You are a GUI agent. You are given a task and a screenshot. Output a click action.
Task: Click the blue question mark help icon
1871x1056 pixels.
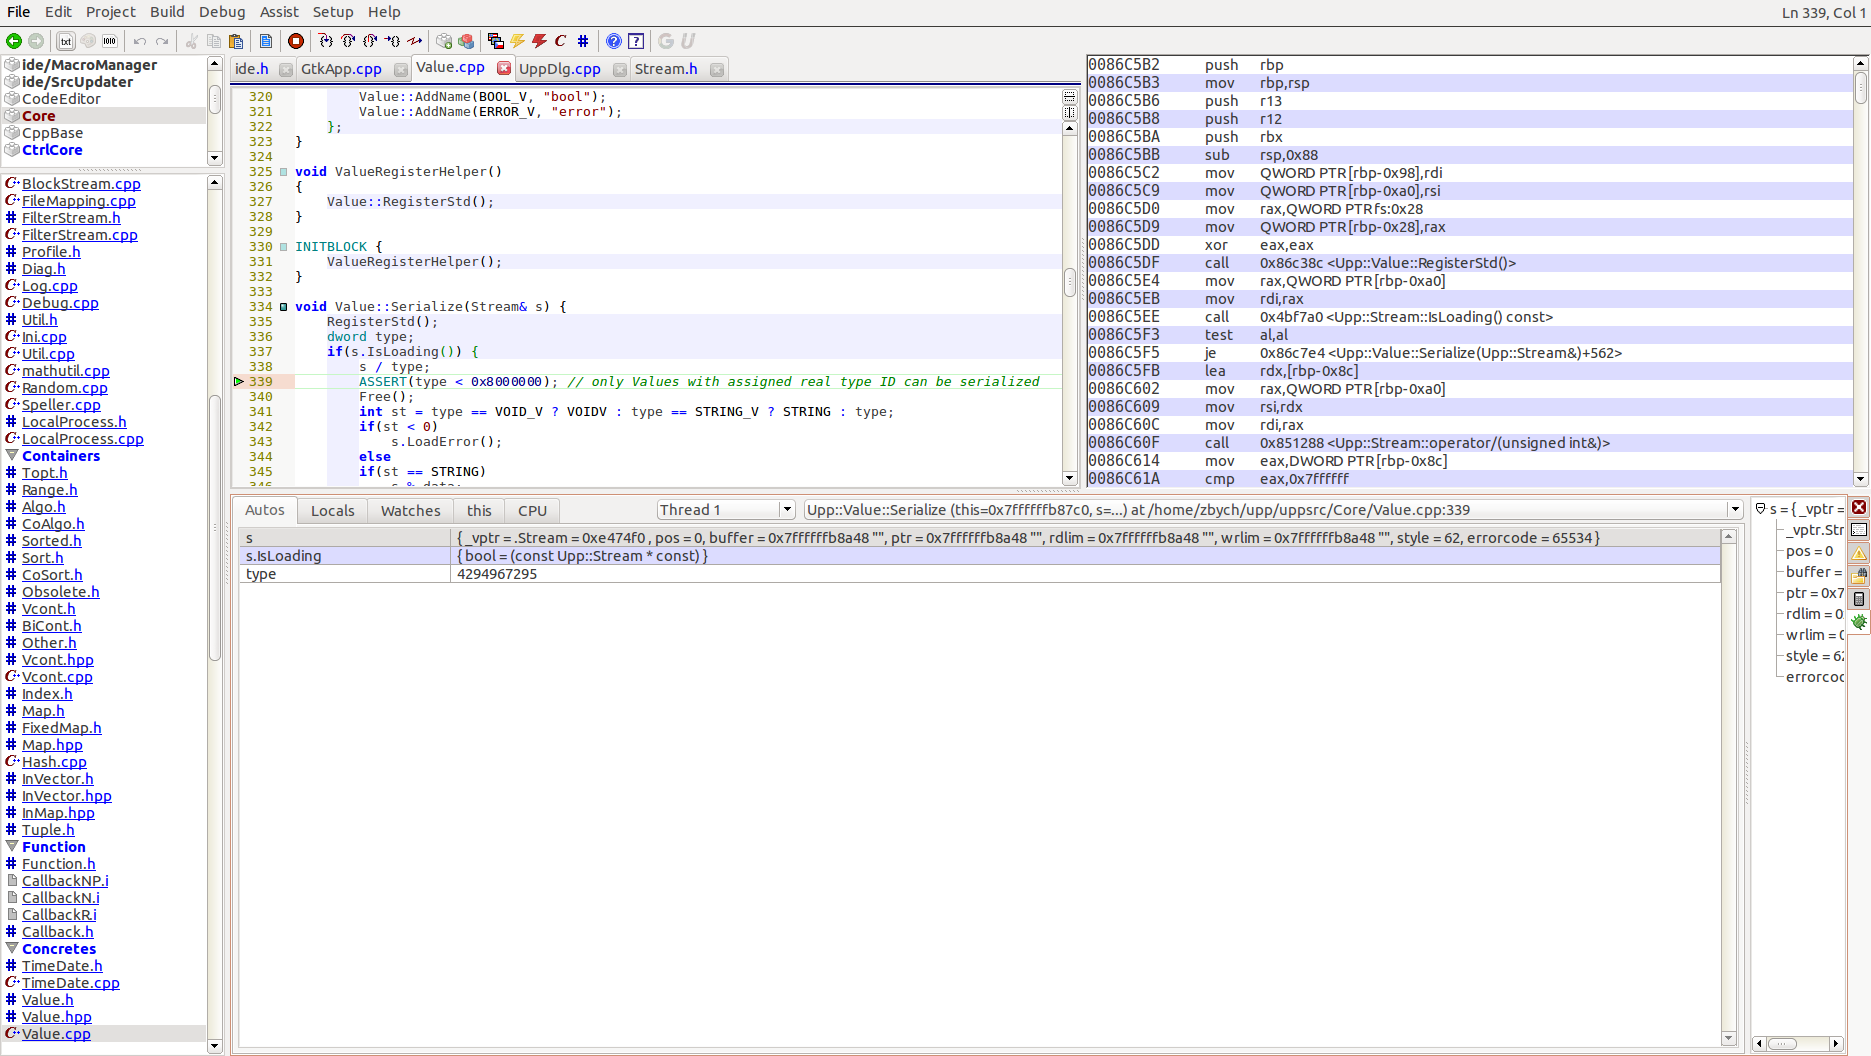[x=614, y=41]
